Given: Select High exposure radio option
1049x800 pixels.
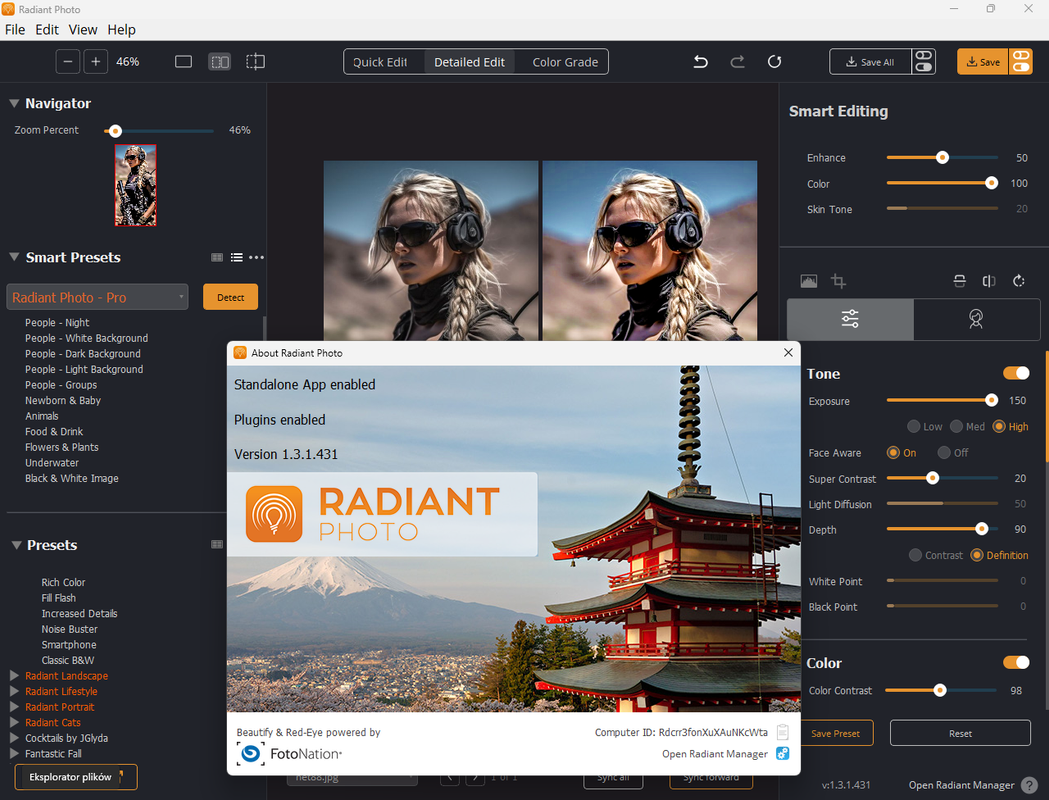Looking at the screenshot, I should (x=999, y=427).
